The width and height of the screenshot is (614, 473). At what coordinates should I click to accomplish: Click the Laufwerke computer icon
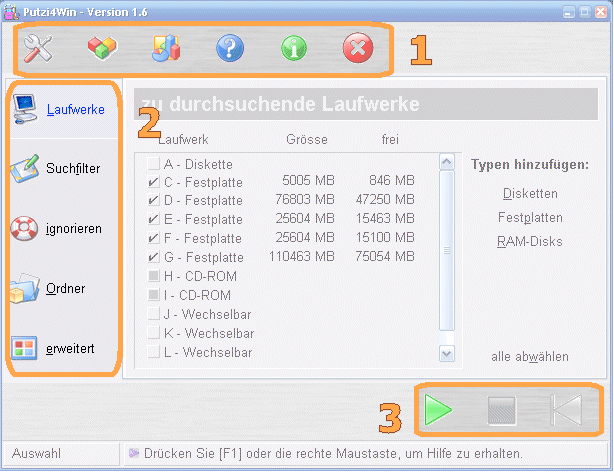25,109
